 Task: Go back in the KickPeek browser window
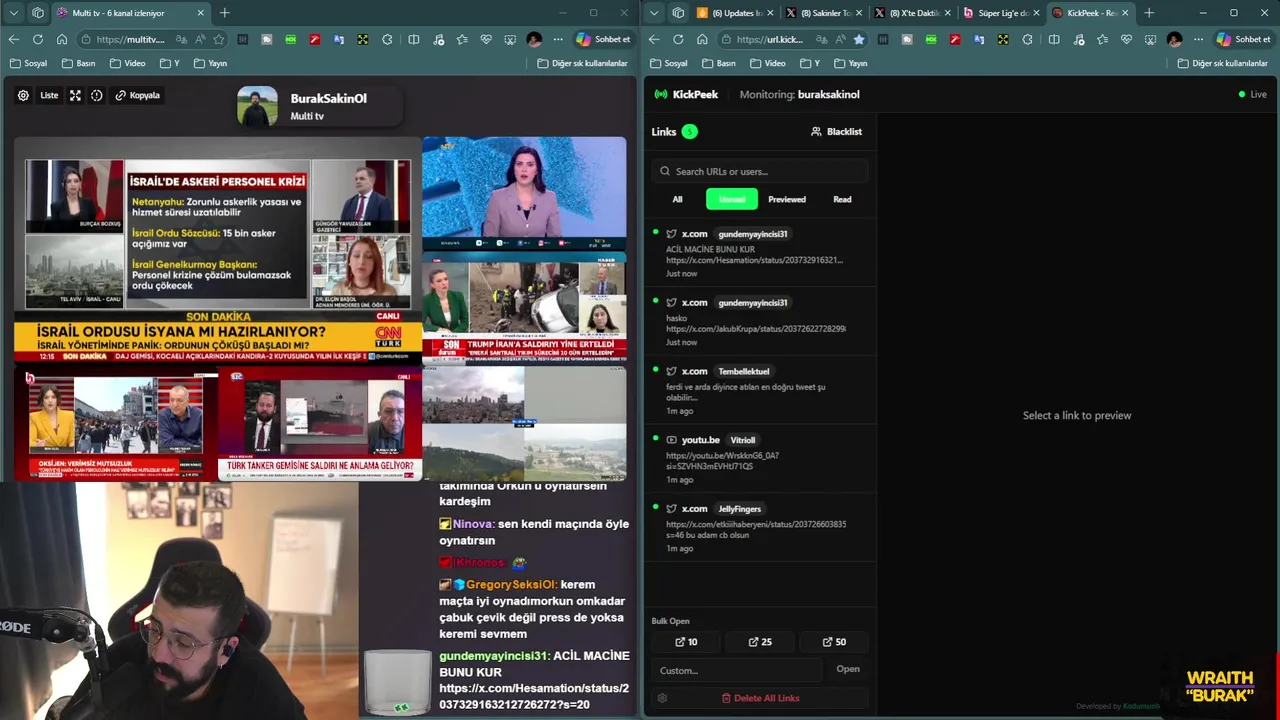coord(653,39)
